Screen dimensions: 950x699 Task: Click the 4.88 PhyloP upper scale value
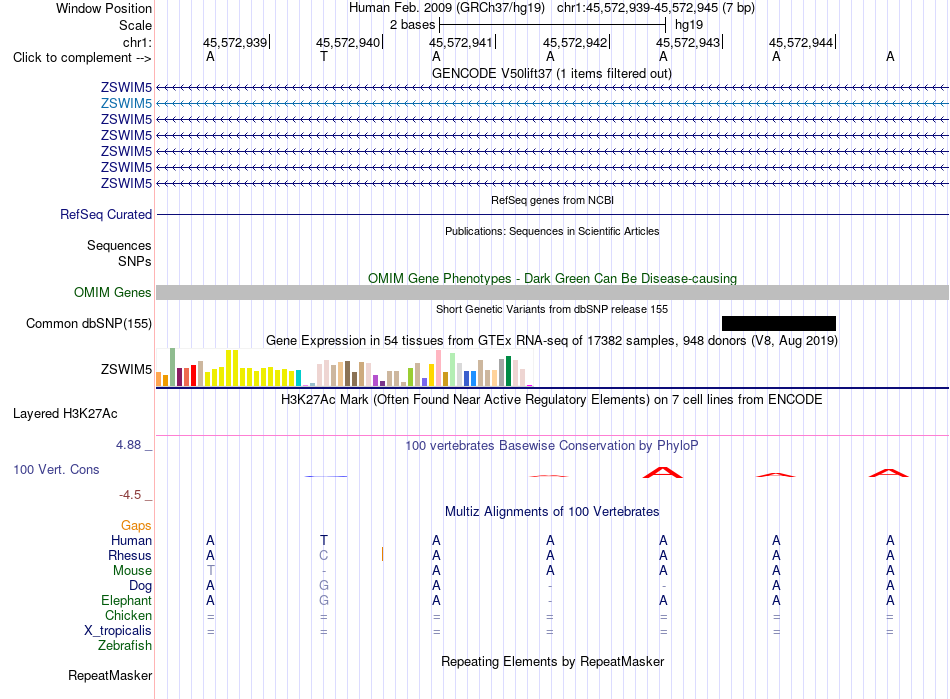point(128,445)
